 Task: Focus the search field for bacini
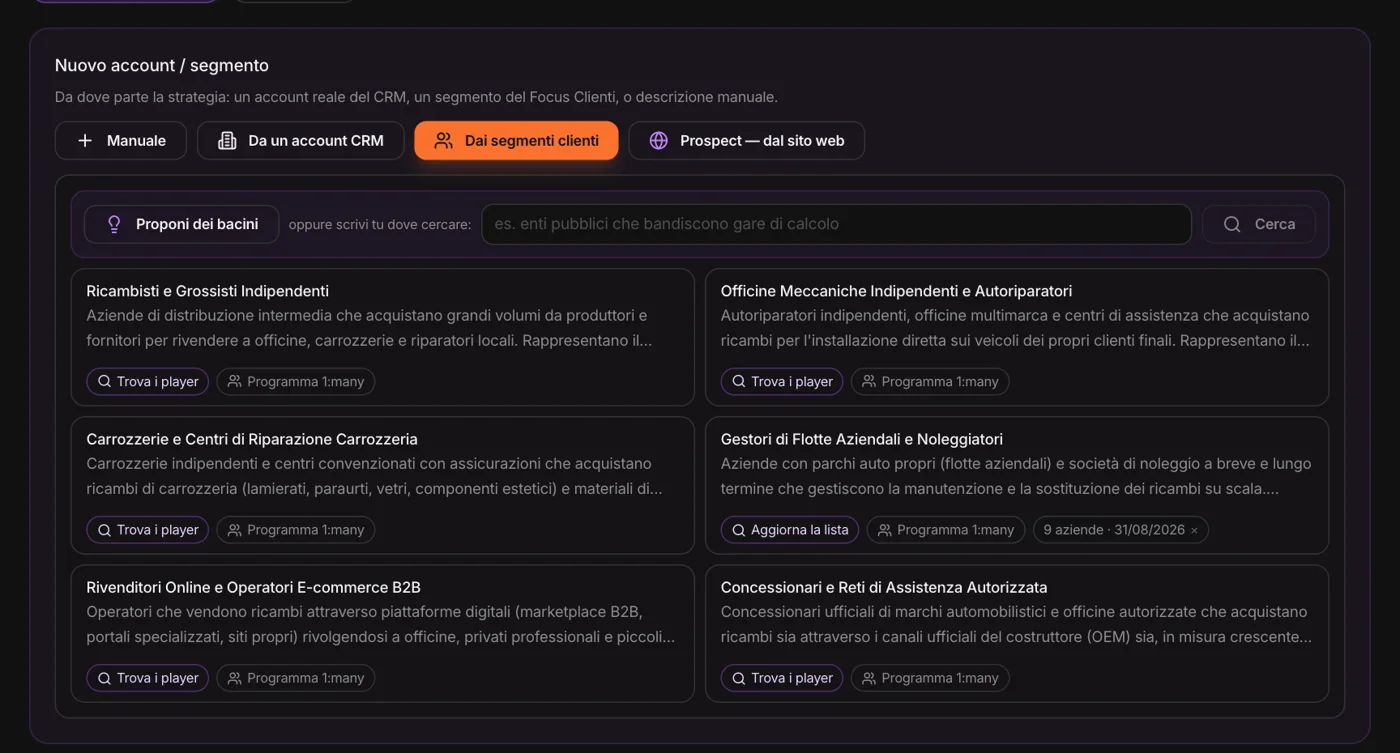click(836, 224)
